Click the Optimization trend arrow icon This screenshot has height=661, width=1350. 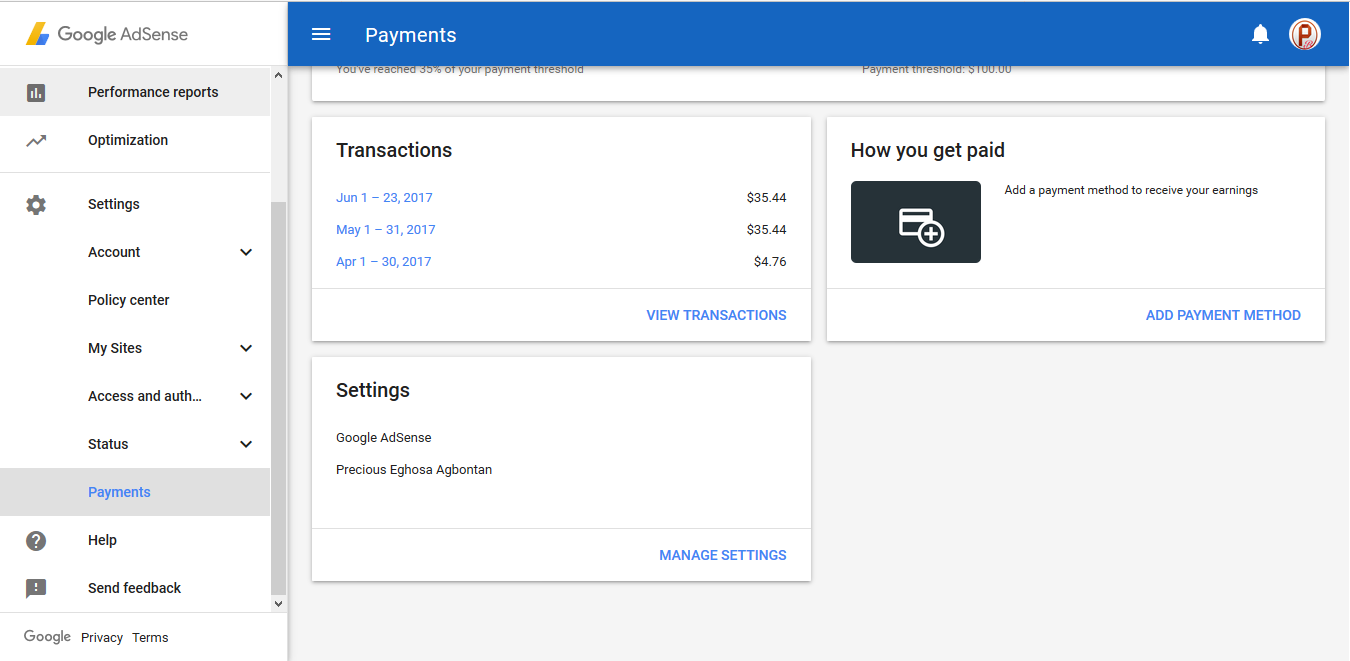pos(36,140)
